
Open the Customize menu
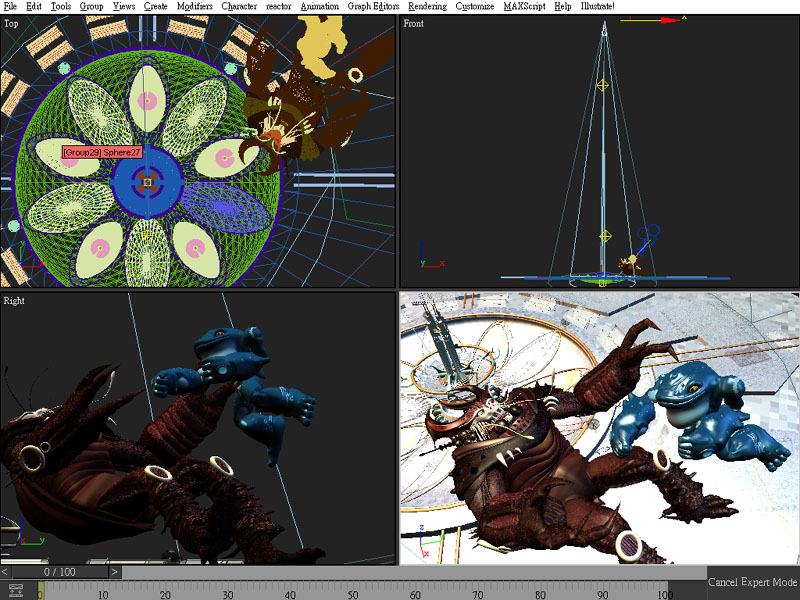coord(474,6)
